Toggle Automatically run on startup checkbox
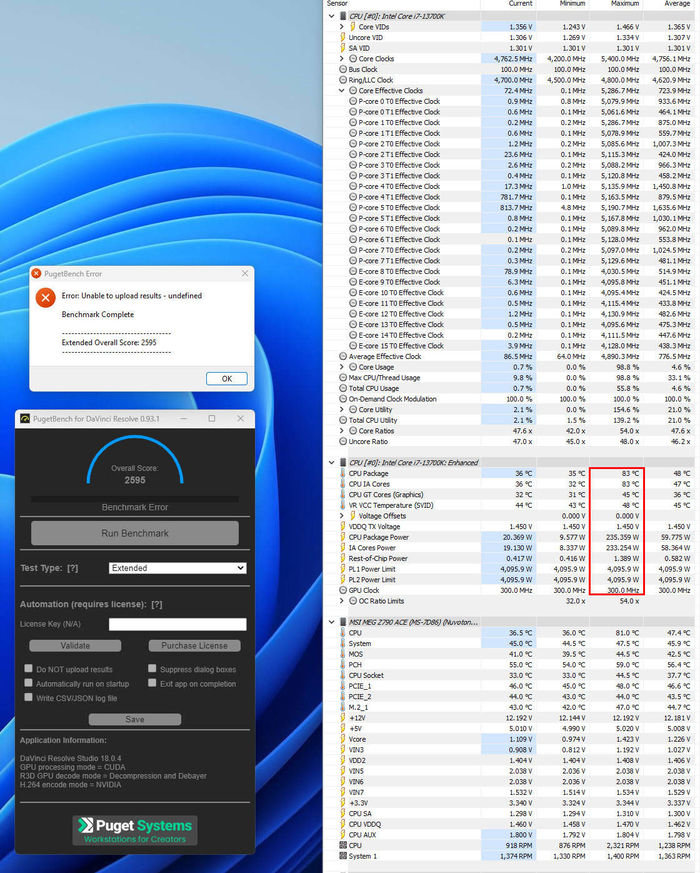This screenshot has height=873, width=700. coord(28,683)
